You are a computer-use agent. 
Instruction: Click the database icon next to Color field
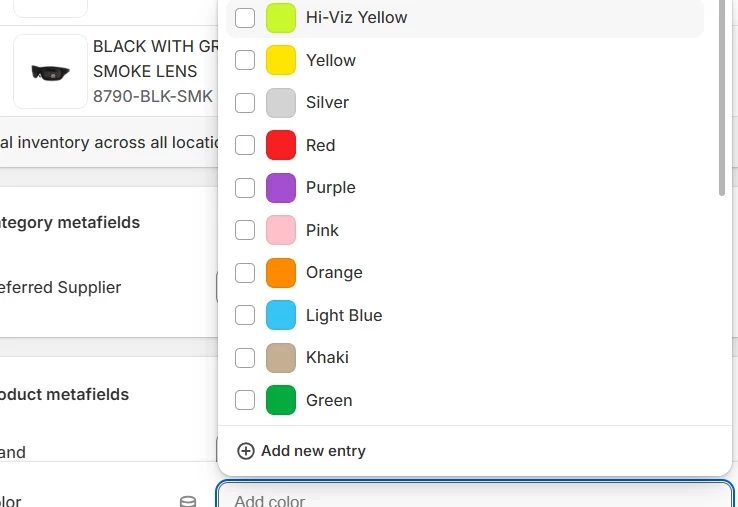(x=188, y=501)
